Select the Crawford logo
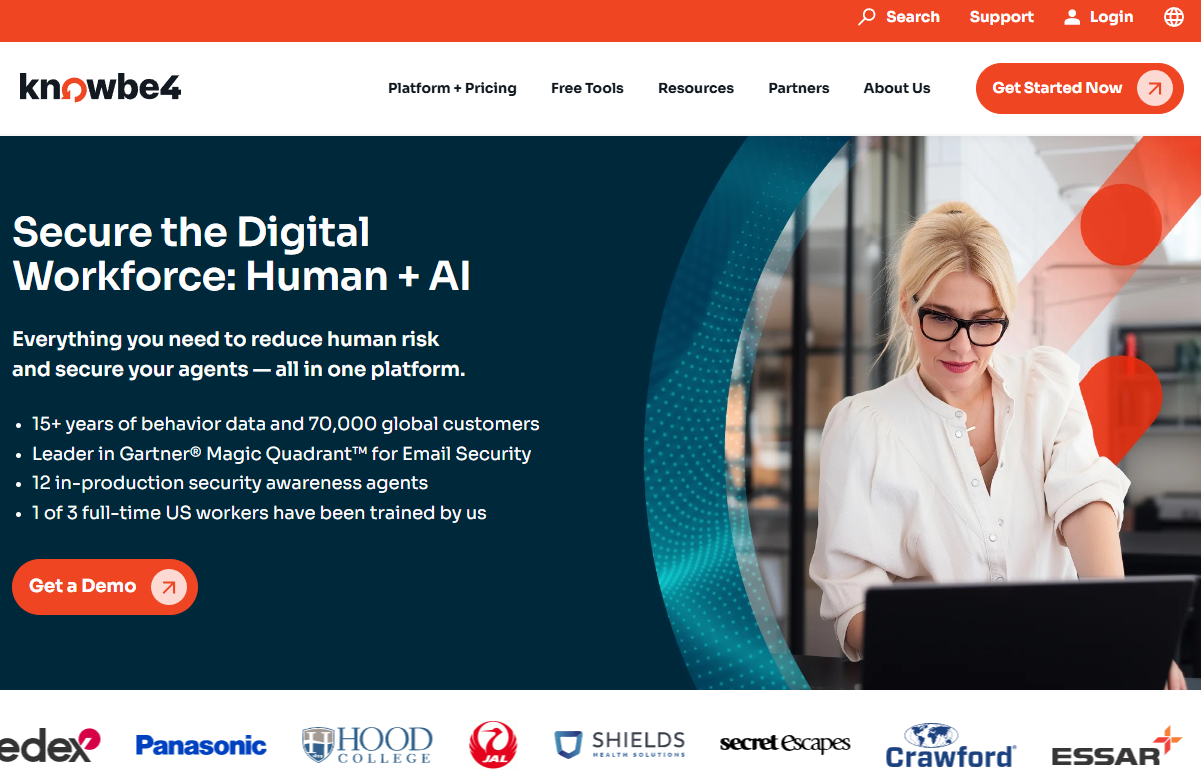 950,746
